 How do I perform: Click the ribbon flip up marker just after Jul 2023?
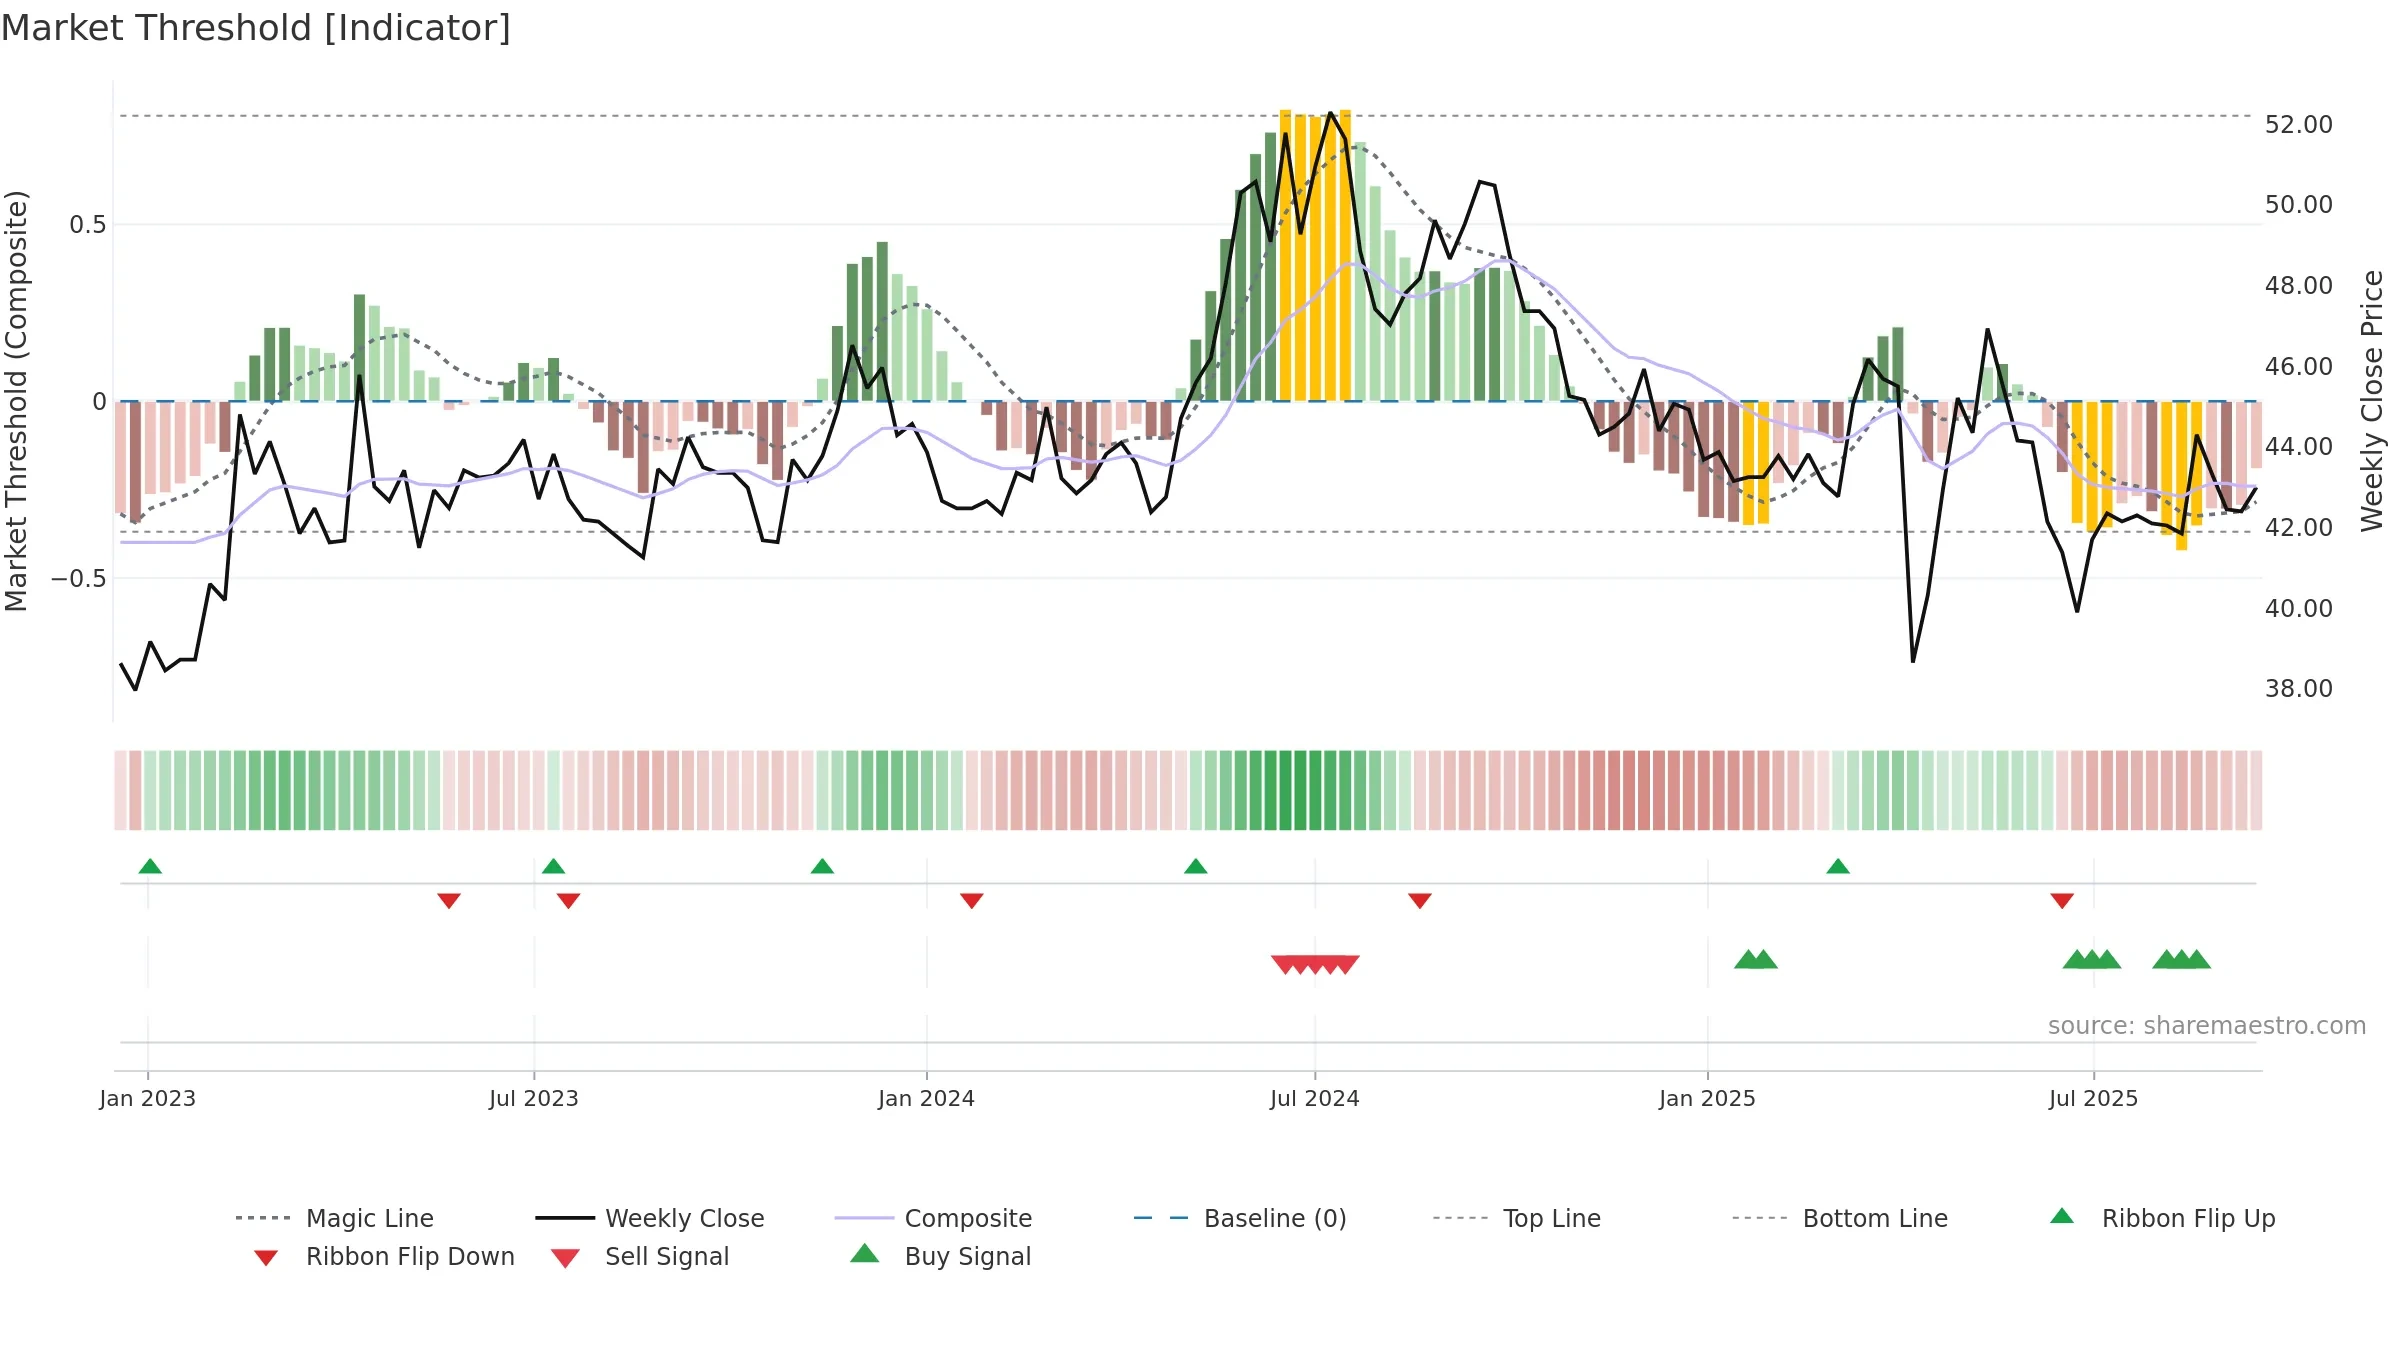click(x=553, y=866)
